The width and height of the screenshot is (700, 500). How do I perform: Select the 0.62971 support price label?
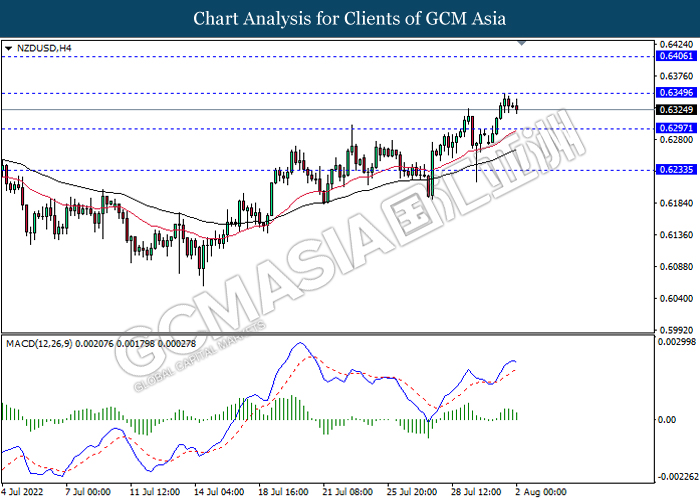(676, 129)
